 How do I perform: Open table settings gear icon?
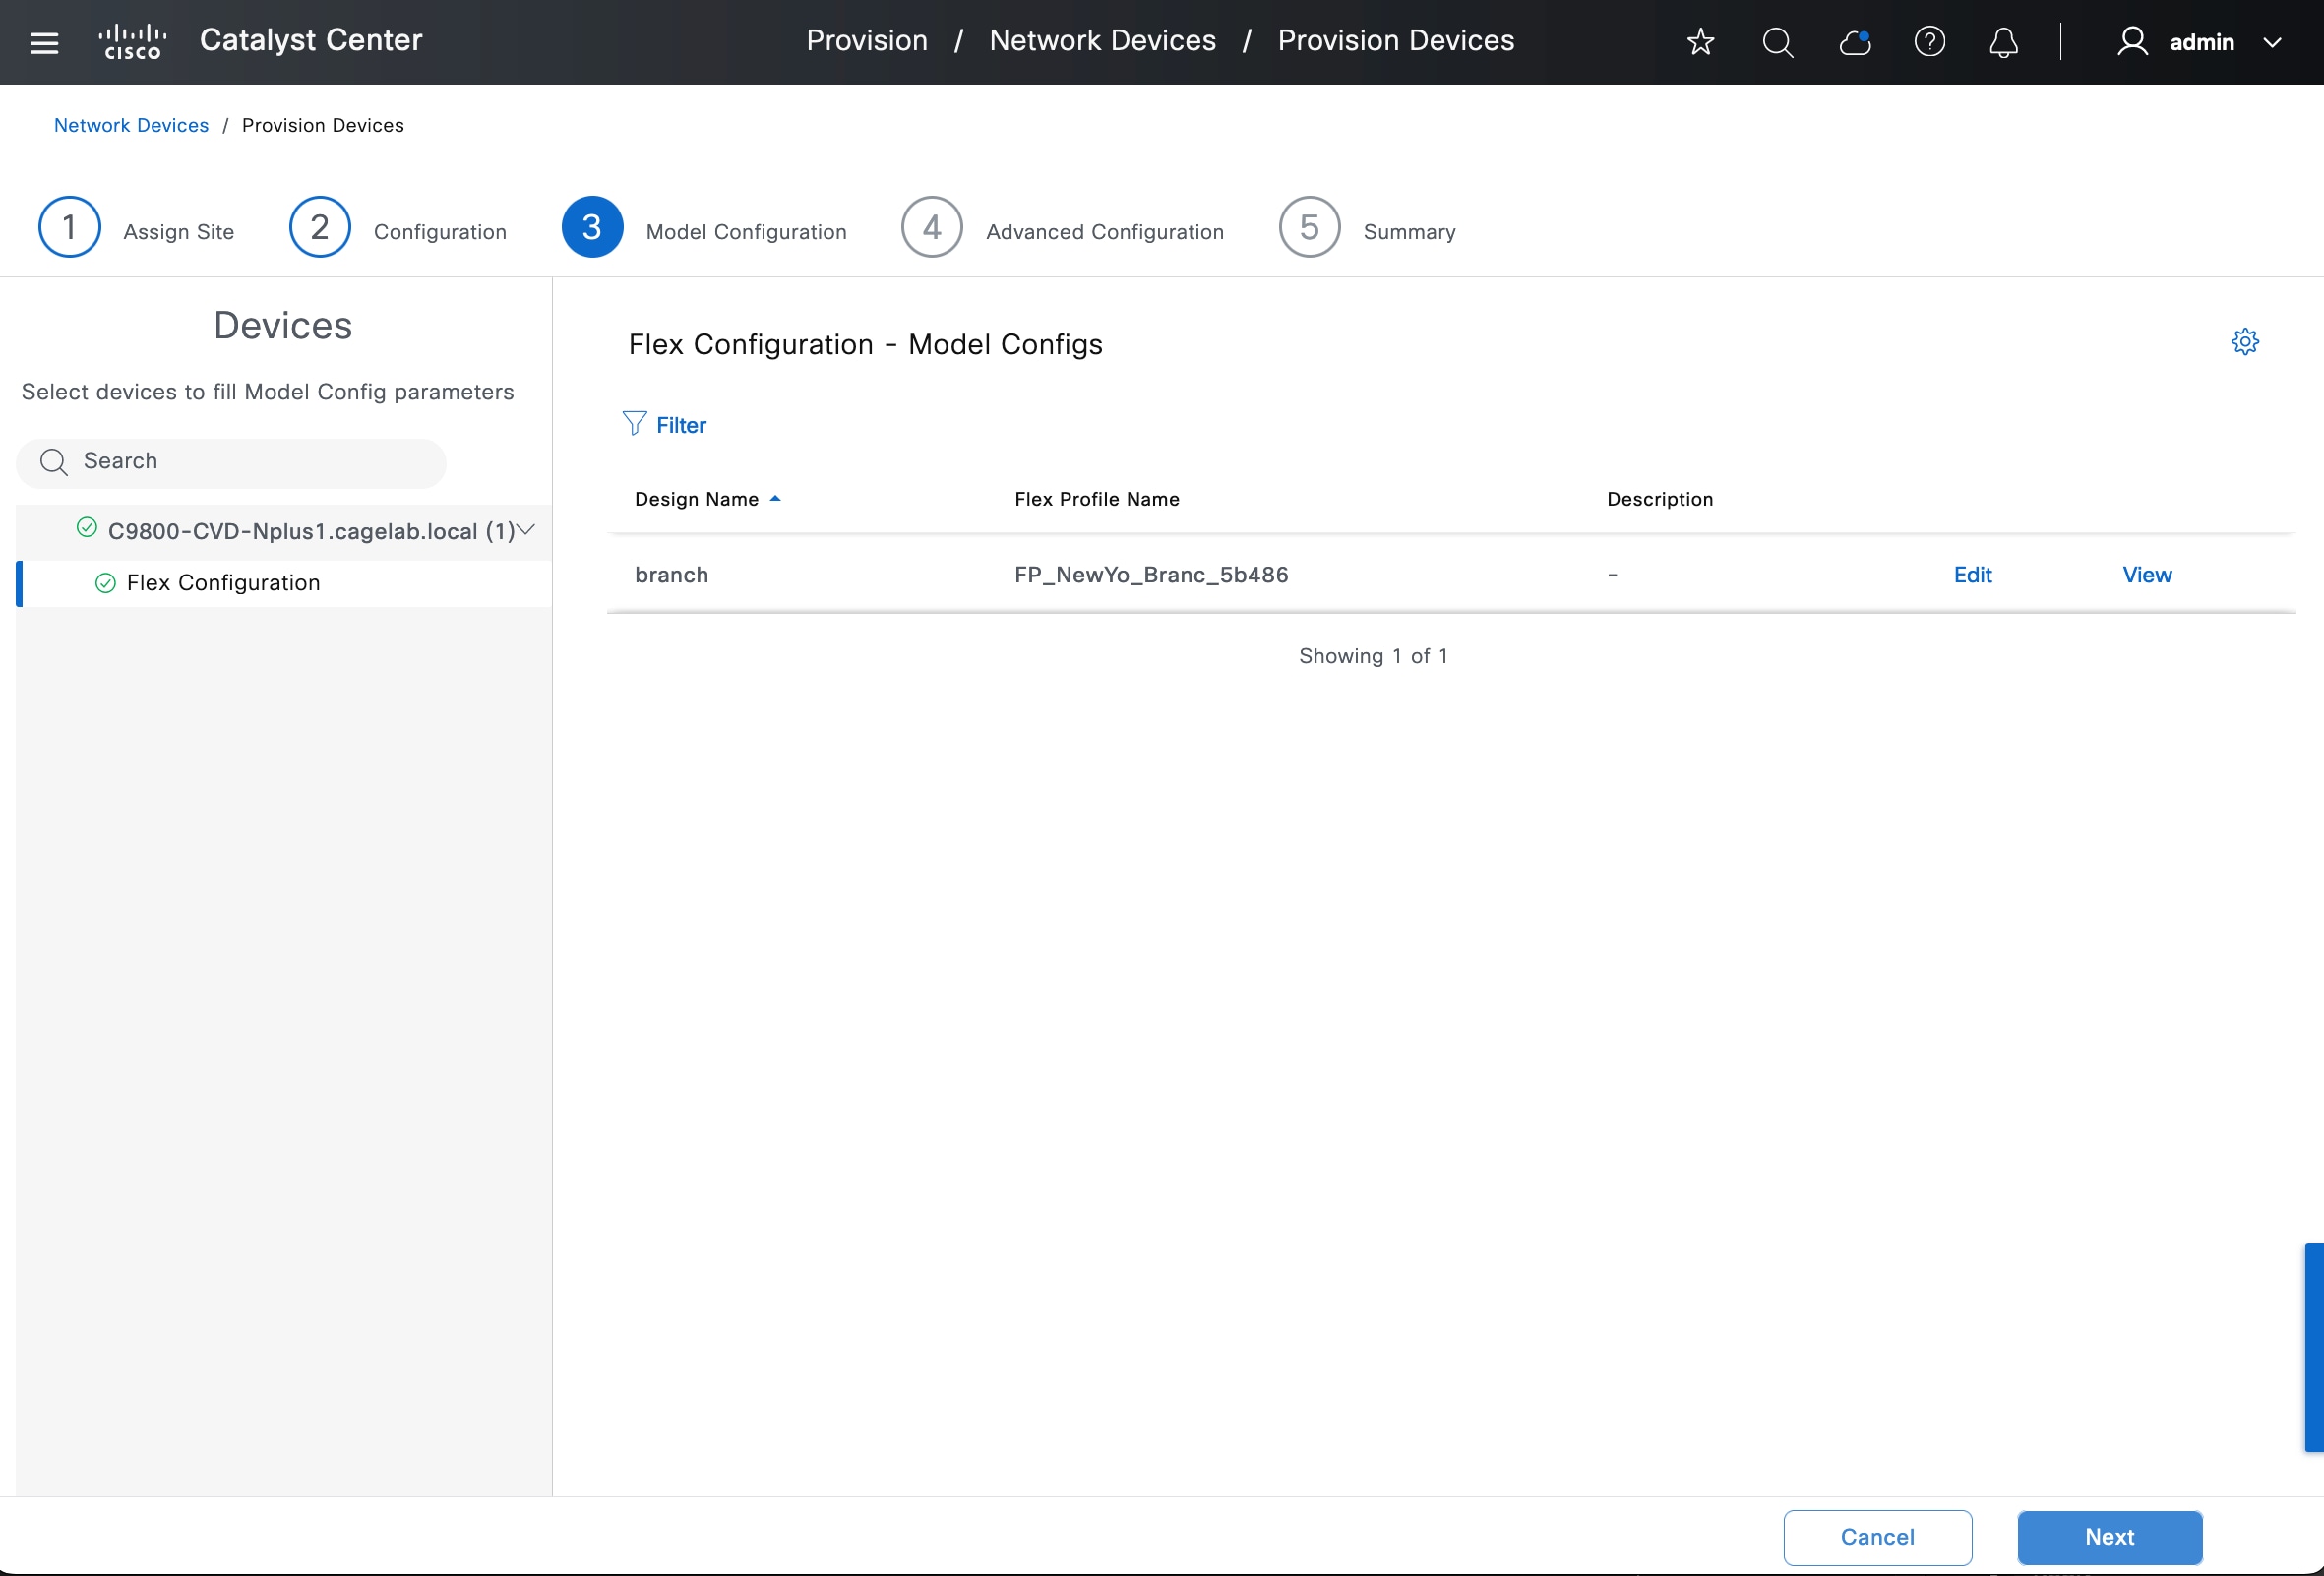click(2244, 342)
